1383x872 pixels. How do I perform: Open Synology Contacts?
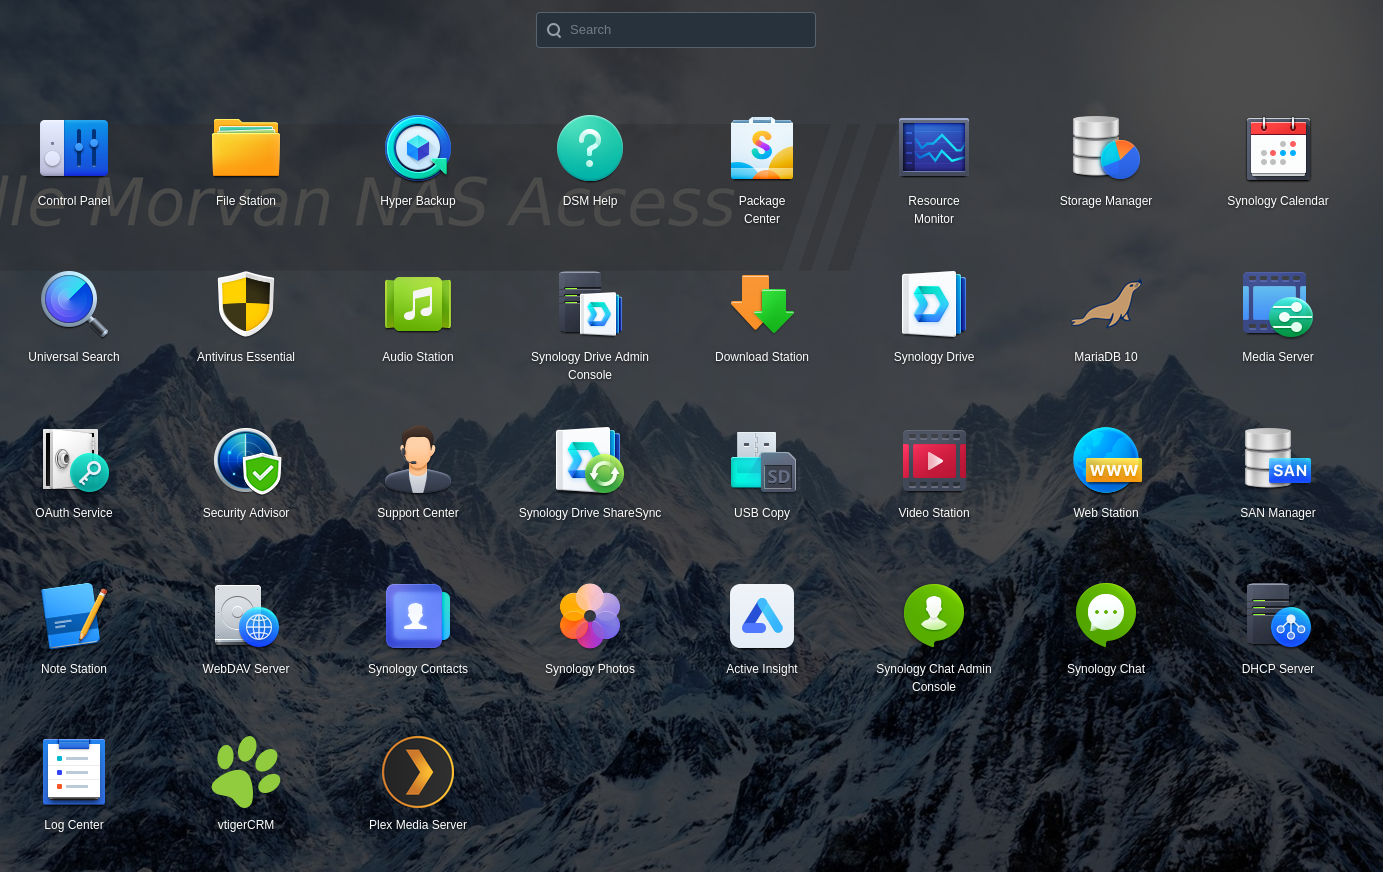pos(418,616)
